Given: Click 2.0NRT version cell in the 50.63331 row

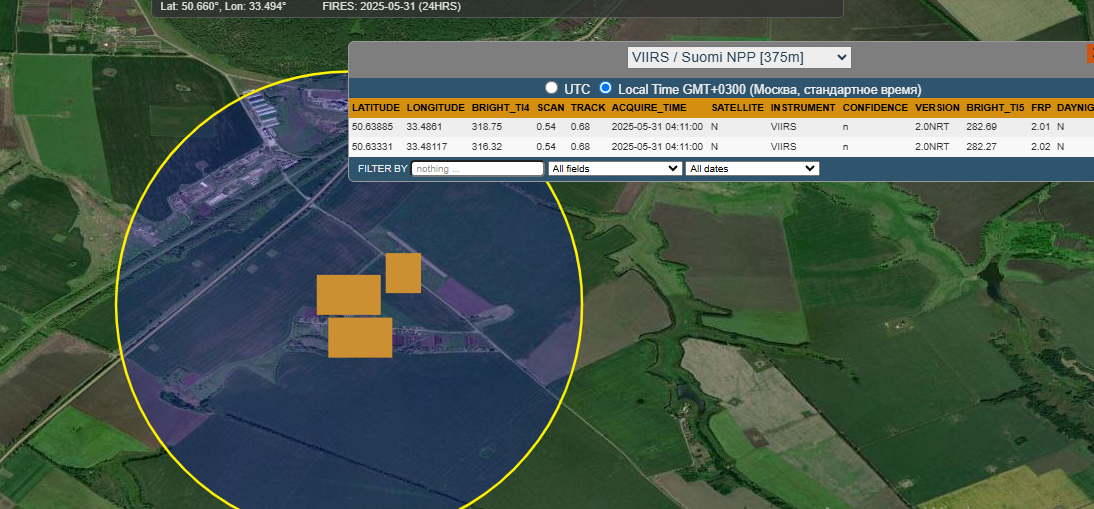Looking at the screenshot, I should point(932,146).
